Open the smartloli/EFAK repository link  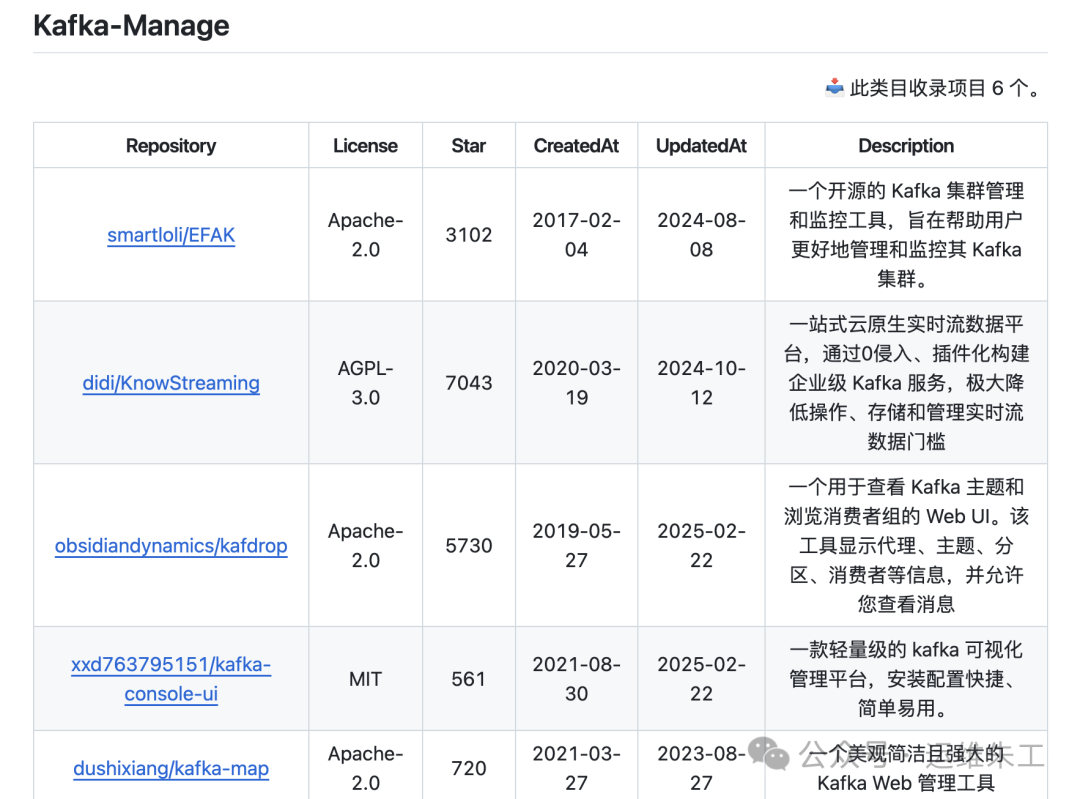(171, 235)
